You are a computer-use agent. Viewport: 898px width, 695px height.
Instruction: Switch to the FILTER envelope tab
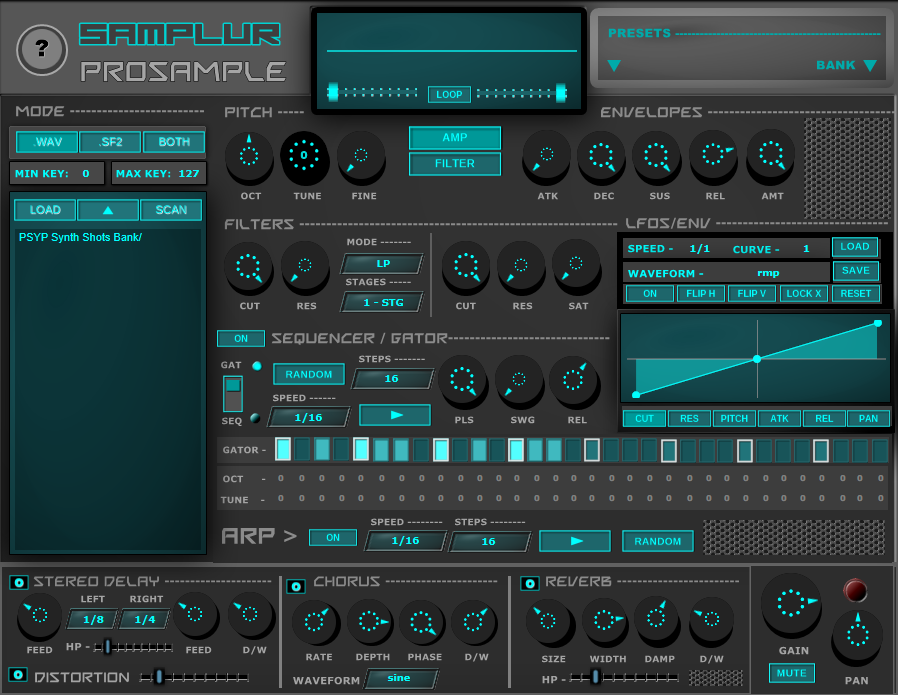455,164
